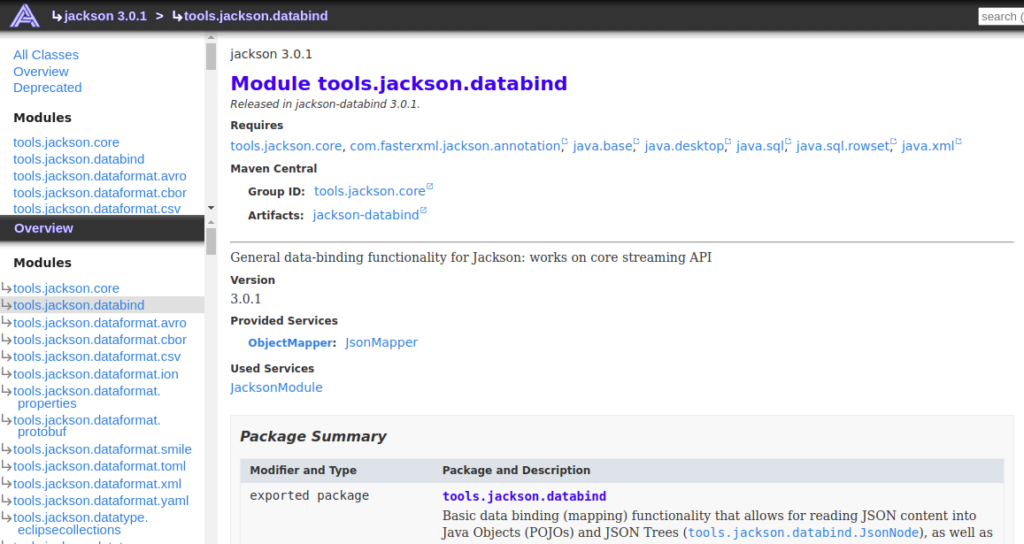Screen dimensions: 1024x544
Task: Open tools.jackson.dataformat.ion tree item
Action: (x=95, y=374)
